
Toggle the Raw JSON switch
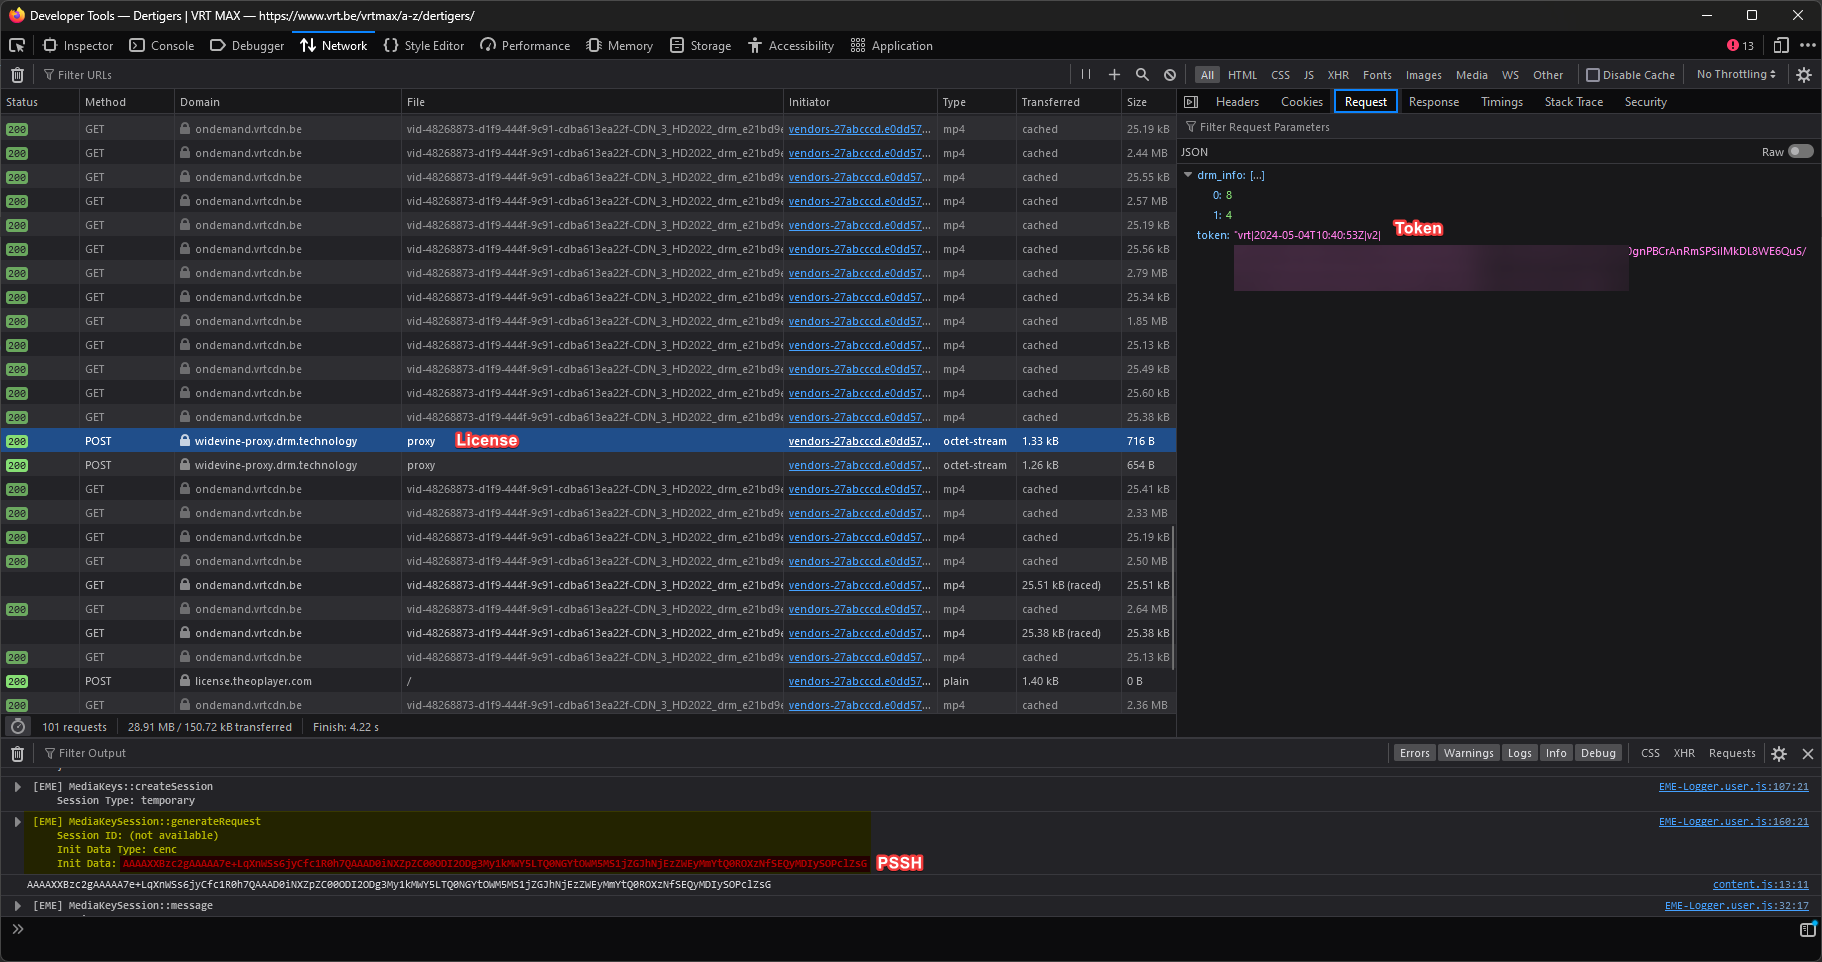click(1800, 152)
